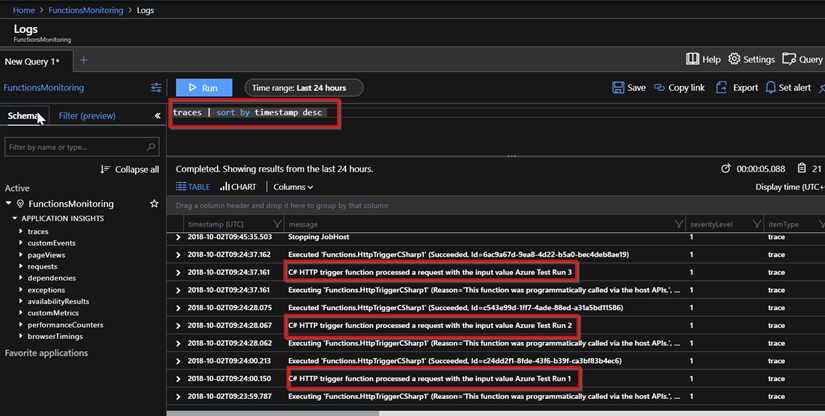Switch to Filter (preview) tab
The height and width of the screenshot is (416, 825).
tap(87, 116)
